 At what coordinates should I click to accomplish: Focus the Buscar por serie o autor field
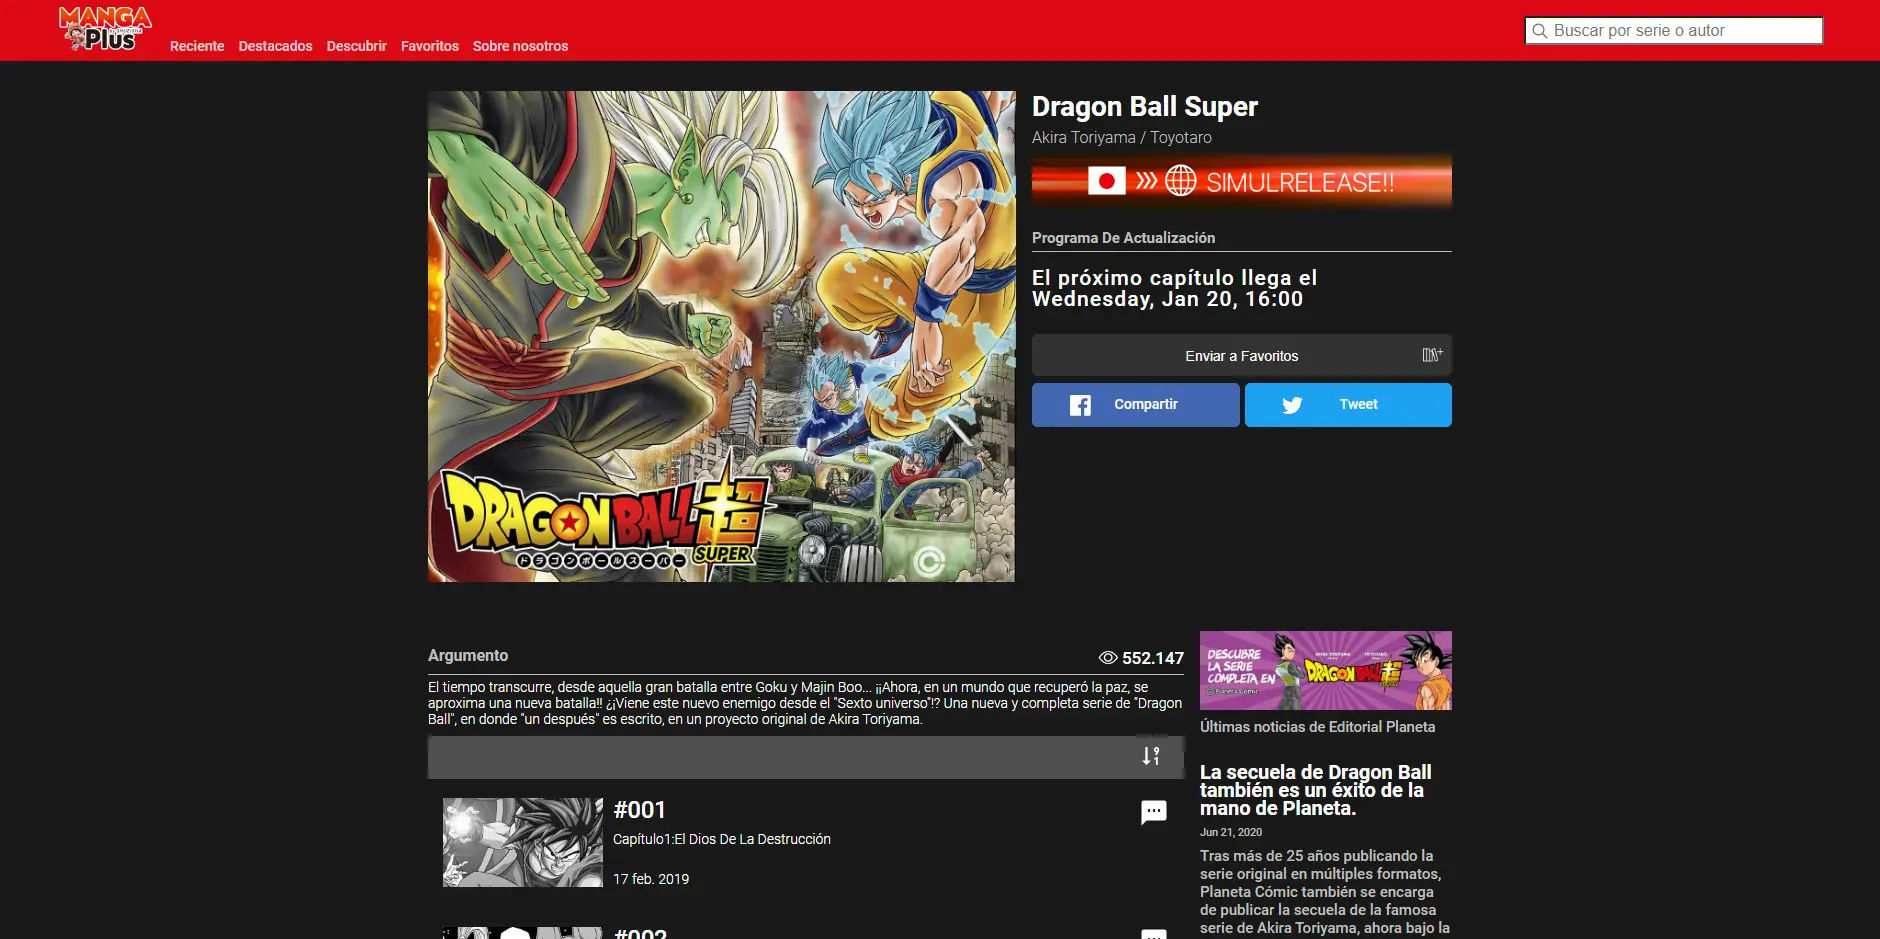pos(1674,31)
